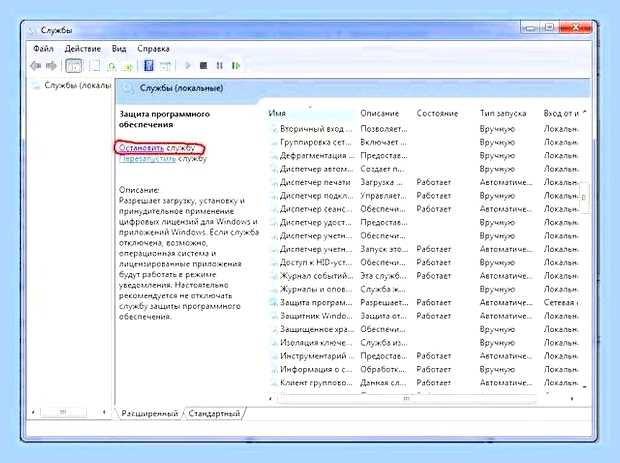Image resolution: width=620 pixels, height=463 pixels.
Task: Sort by the Тип запуска column header
Action: click(503, 113)
